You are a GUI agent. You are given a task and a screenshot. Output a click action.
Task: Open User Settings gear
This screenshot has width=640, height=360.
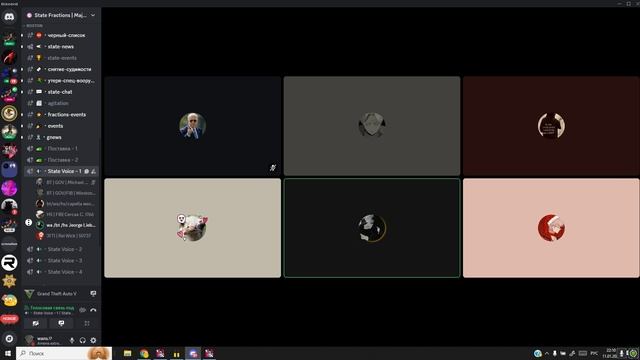[93, 340]
